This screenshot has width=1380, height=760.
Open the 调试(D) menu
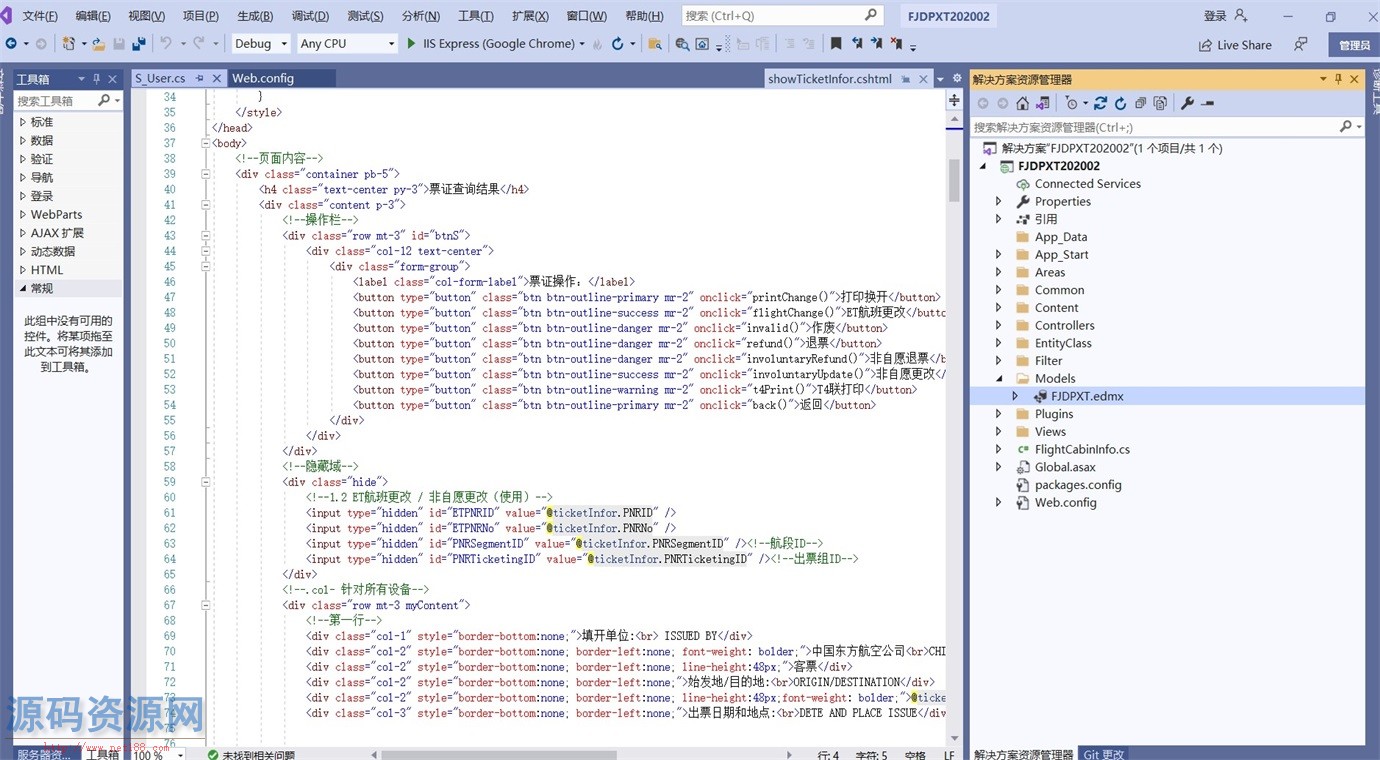(310, 16)
